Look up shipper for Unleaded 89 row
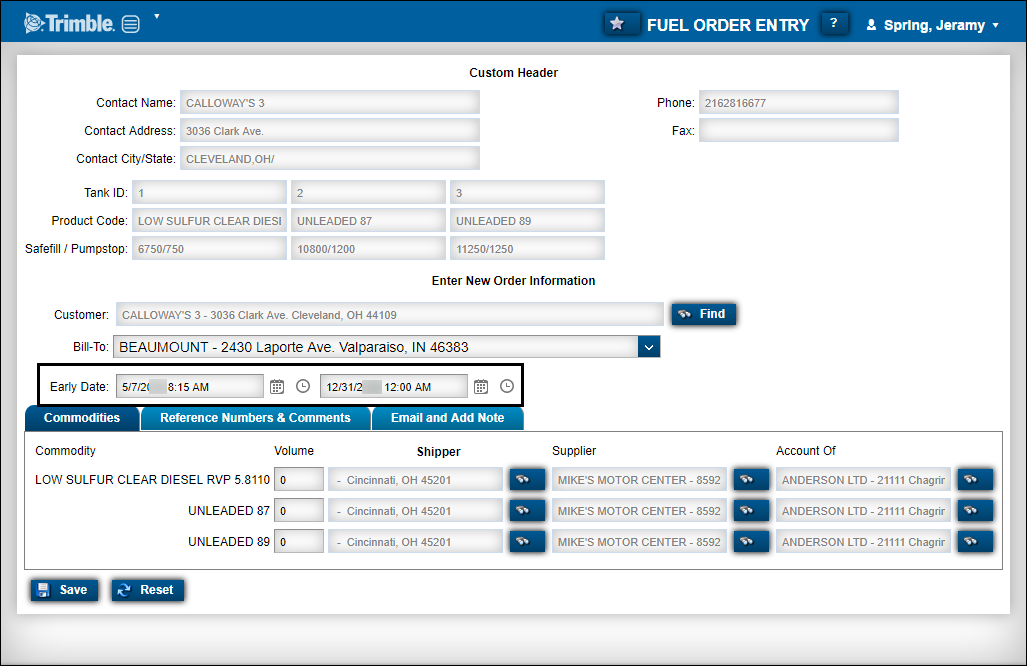This screenshot has width=1027, height=666. click(x=527, y=542)
